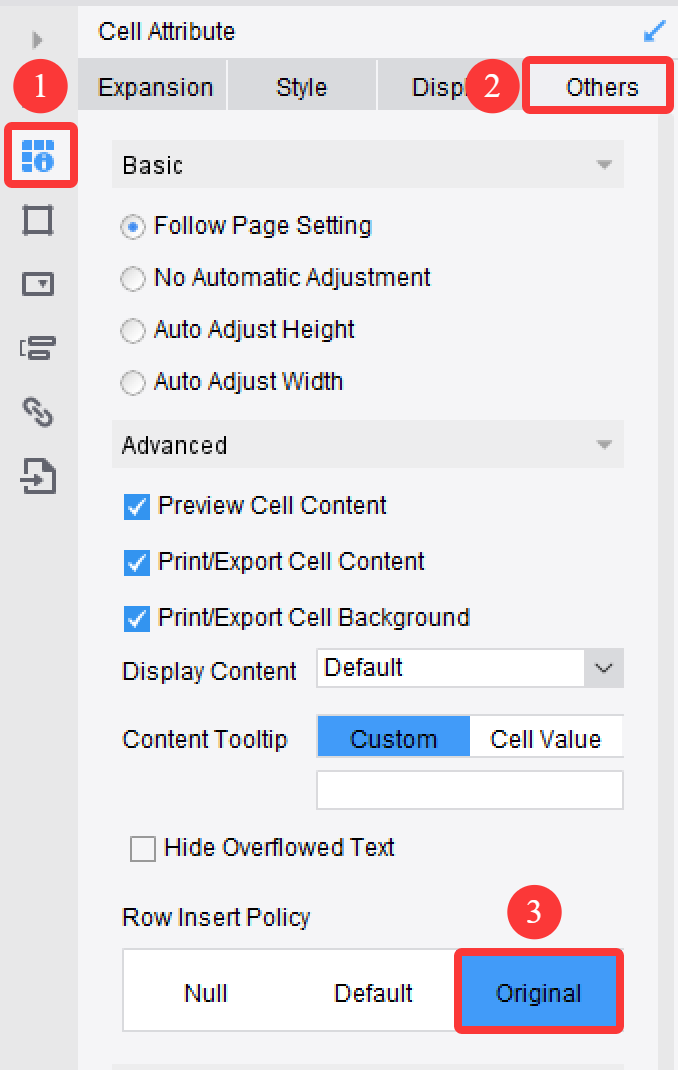Enable Hide Overflowed Text
Viewport: 678px width, 1070px height.
point(142,848)
